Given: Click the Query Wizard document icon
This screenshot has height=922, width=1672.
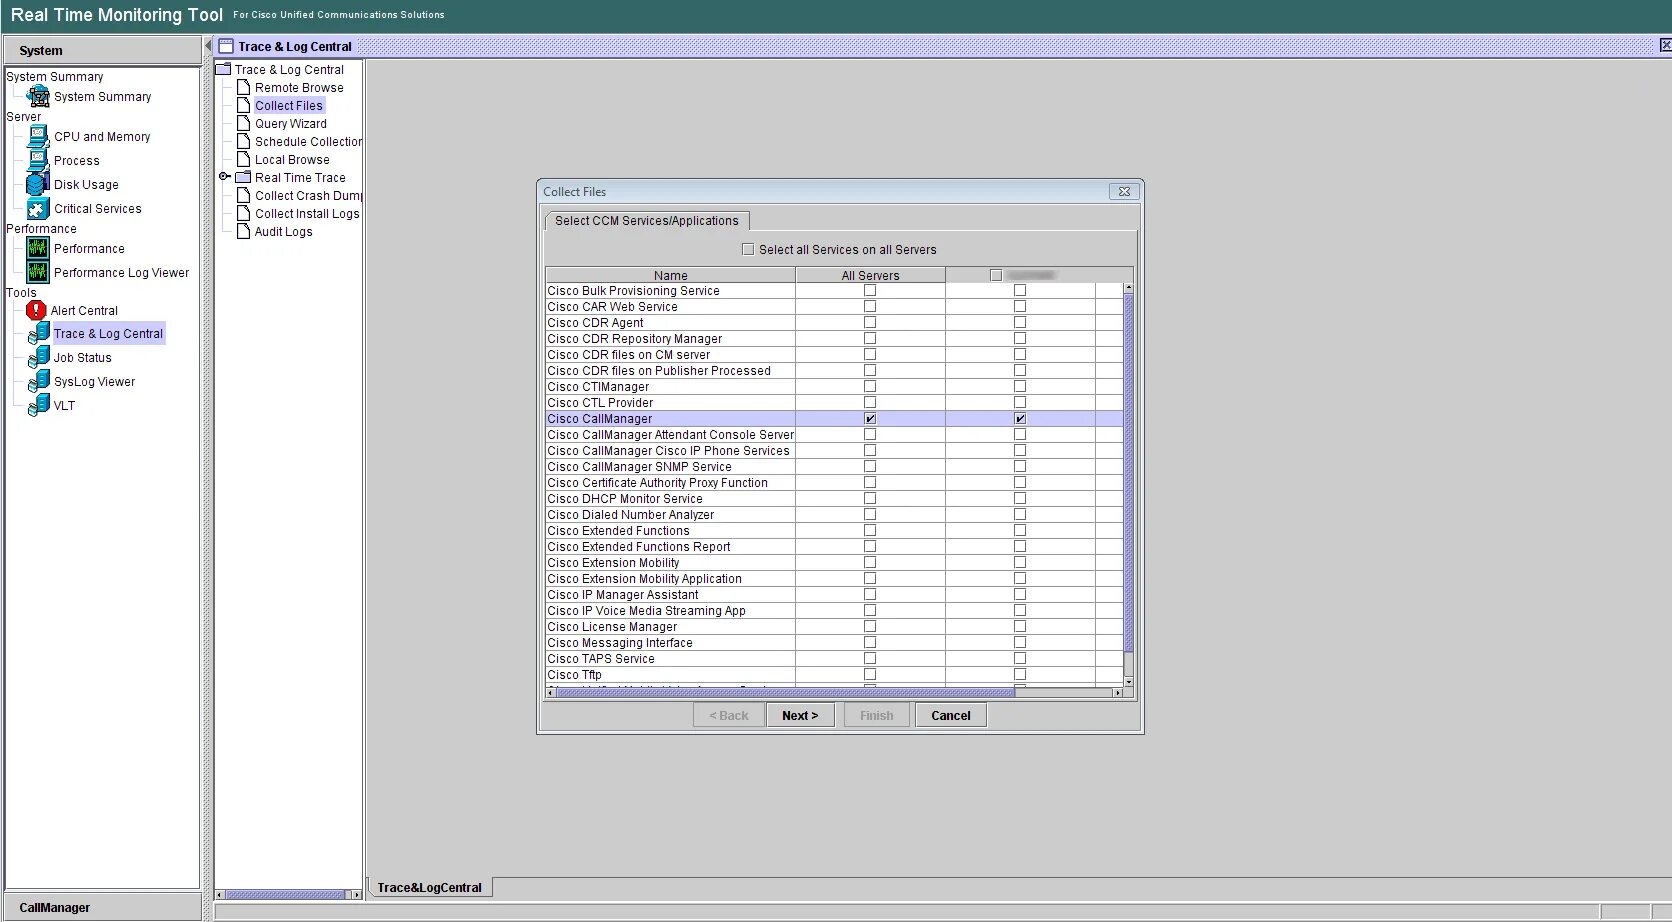Looking at the screenshot, I should pos(243,123).
